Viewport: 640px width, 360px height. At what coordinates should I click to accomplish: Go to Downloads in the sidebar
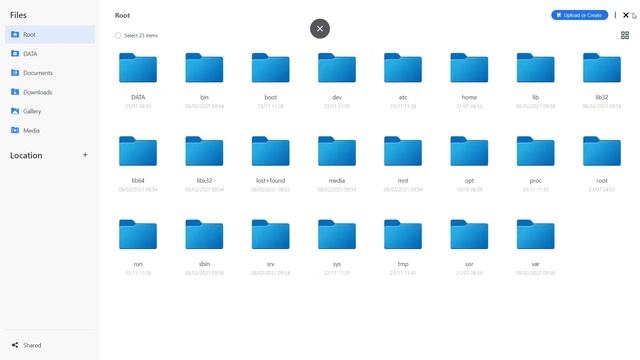[x=50, y=92]
